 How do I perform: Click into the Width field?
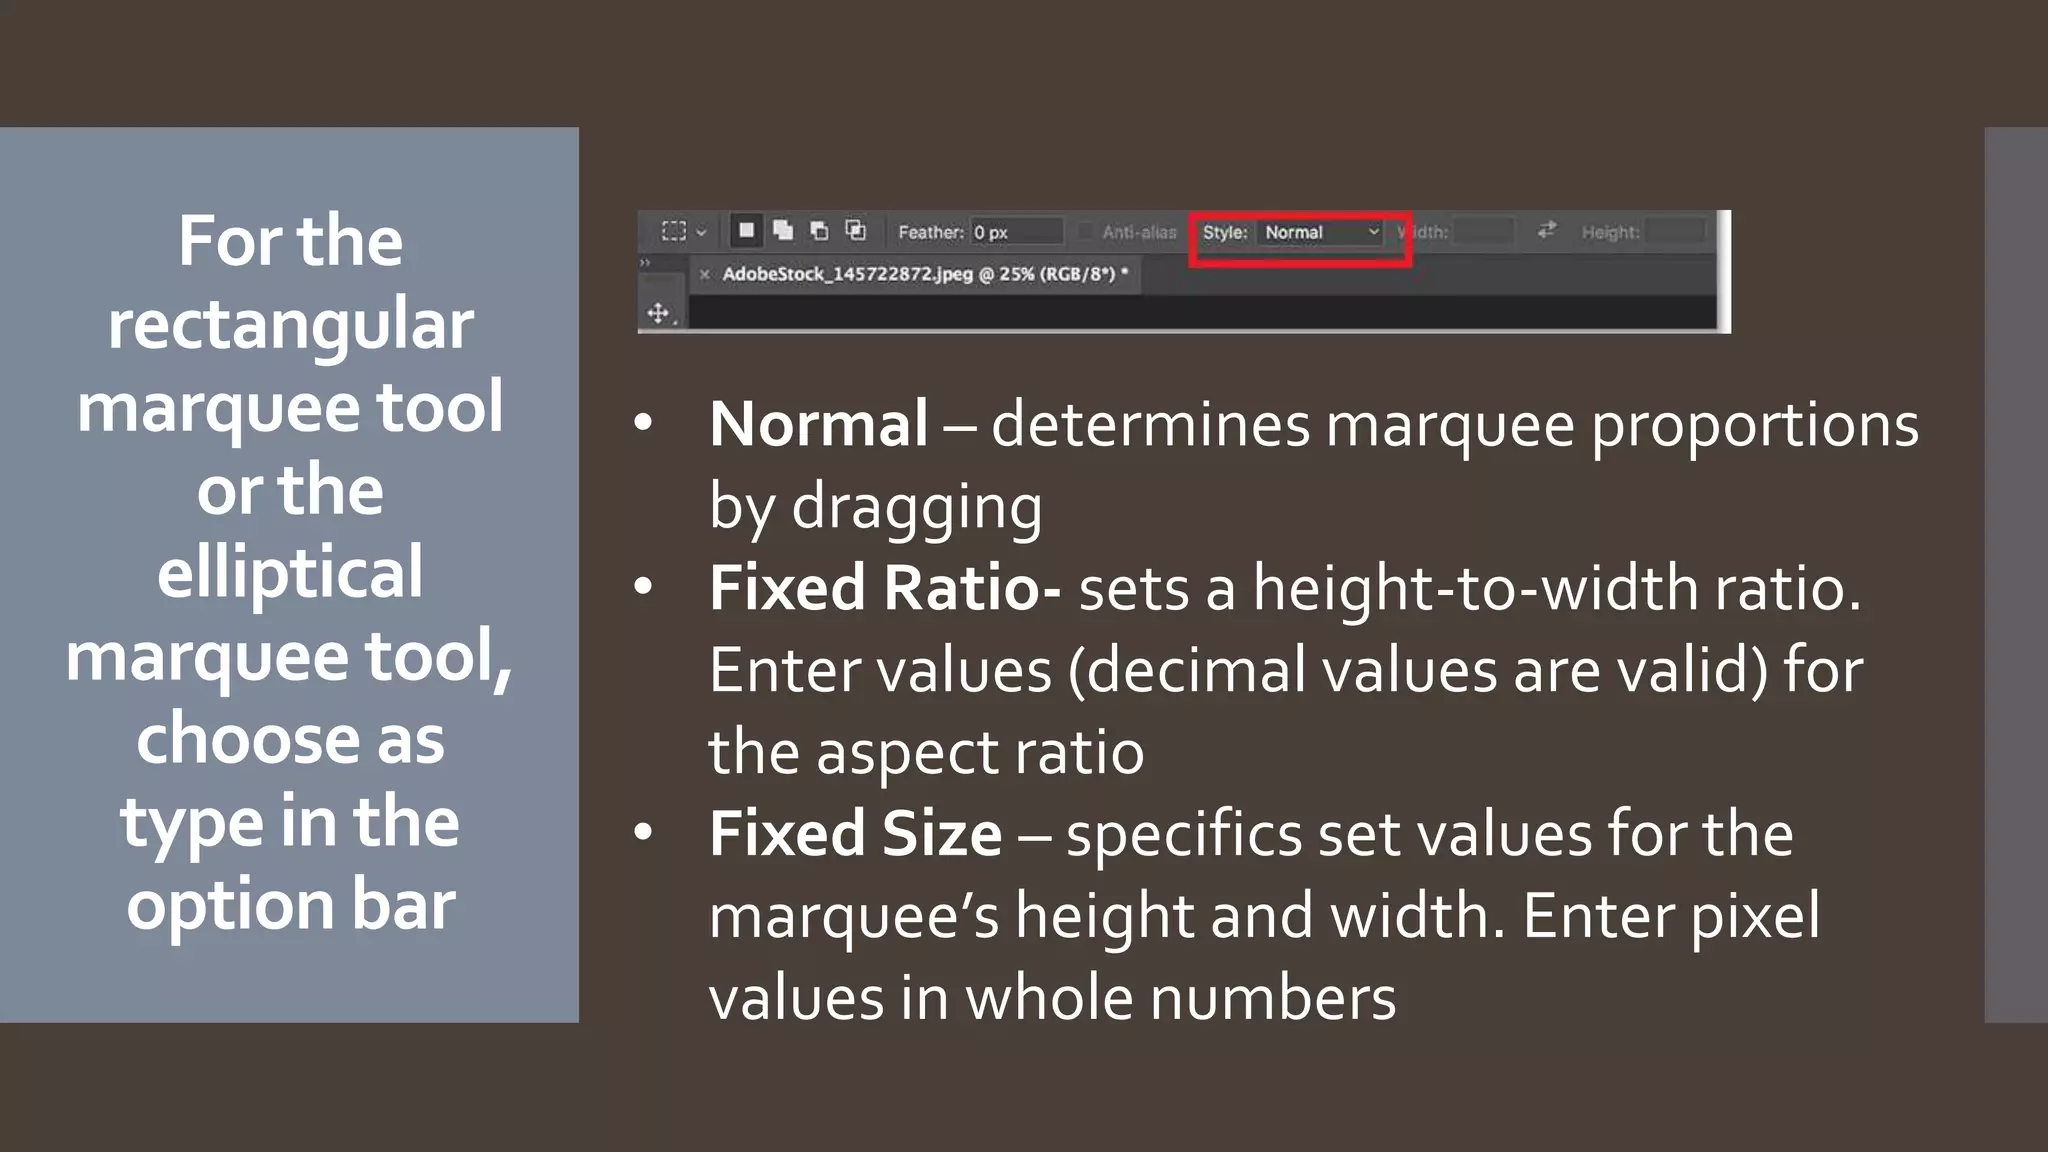point(1483,232)
